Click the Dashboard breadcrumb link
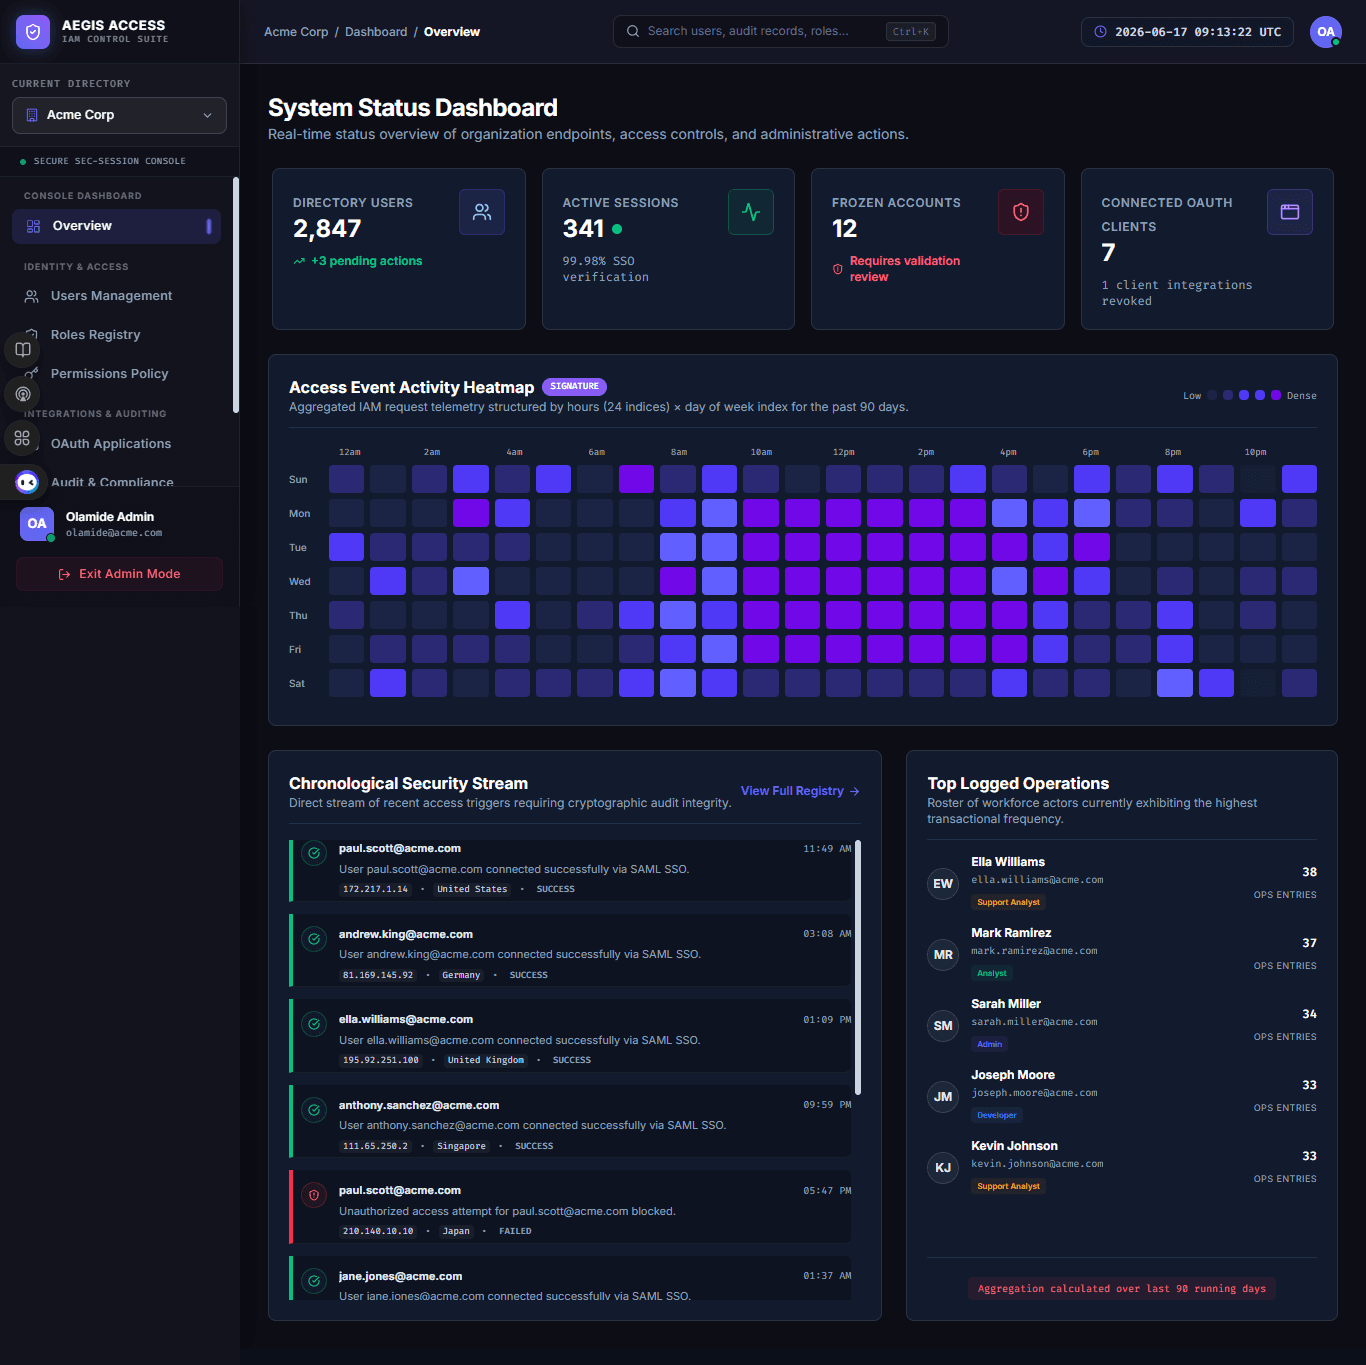The width and height of the screenshot is (1366, 1365). pos(376,32)
